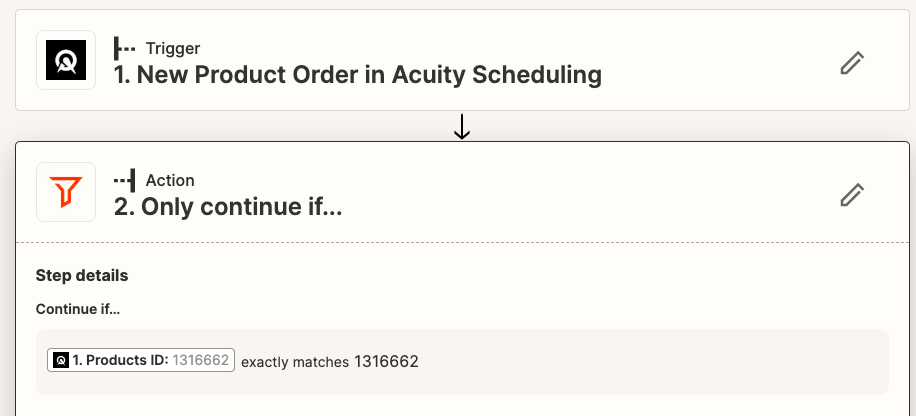The width and height of the screenshot is (916, 416).
Task: Click the comparison value 1316662
Action: coord(386,362)
